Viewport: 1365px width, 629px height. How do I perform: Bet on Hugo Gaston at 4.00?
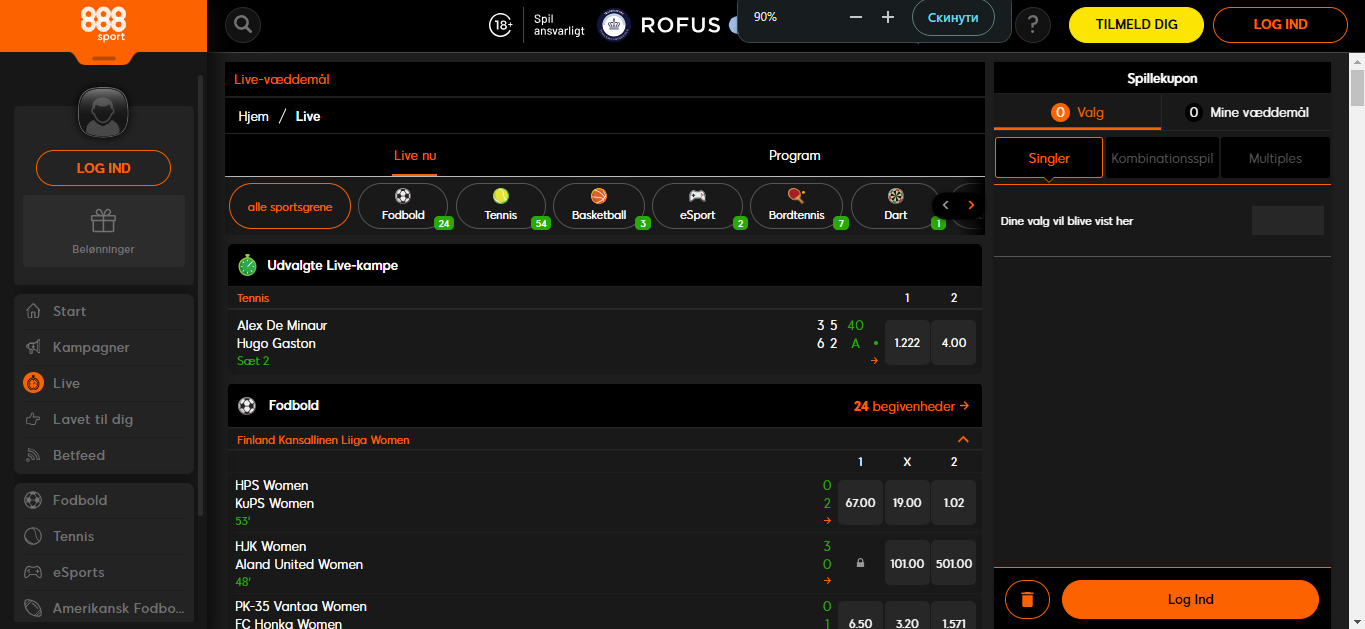(954, 343)
